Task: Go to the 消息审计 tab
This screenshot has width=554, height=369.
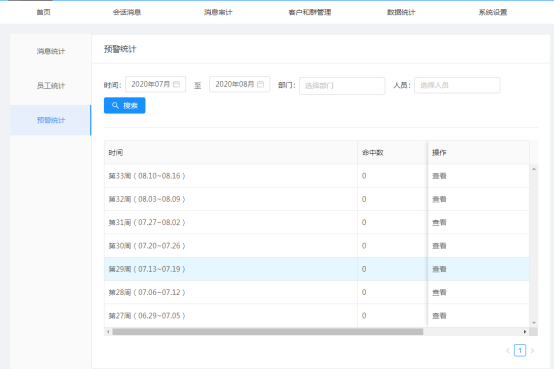Action: coord(218,12)
